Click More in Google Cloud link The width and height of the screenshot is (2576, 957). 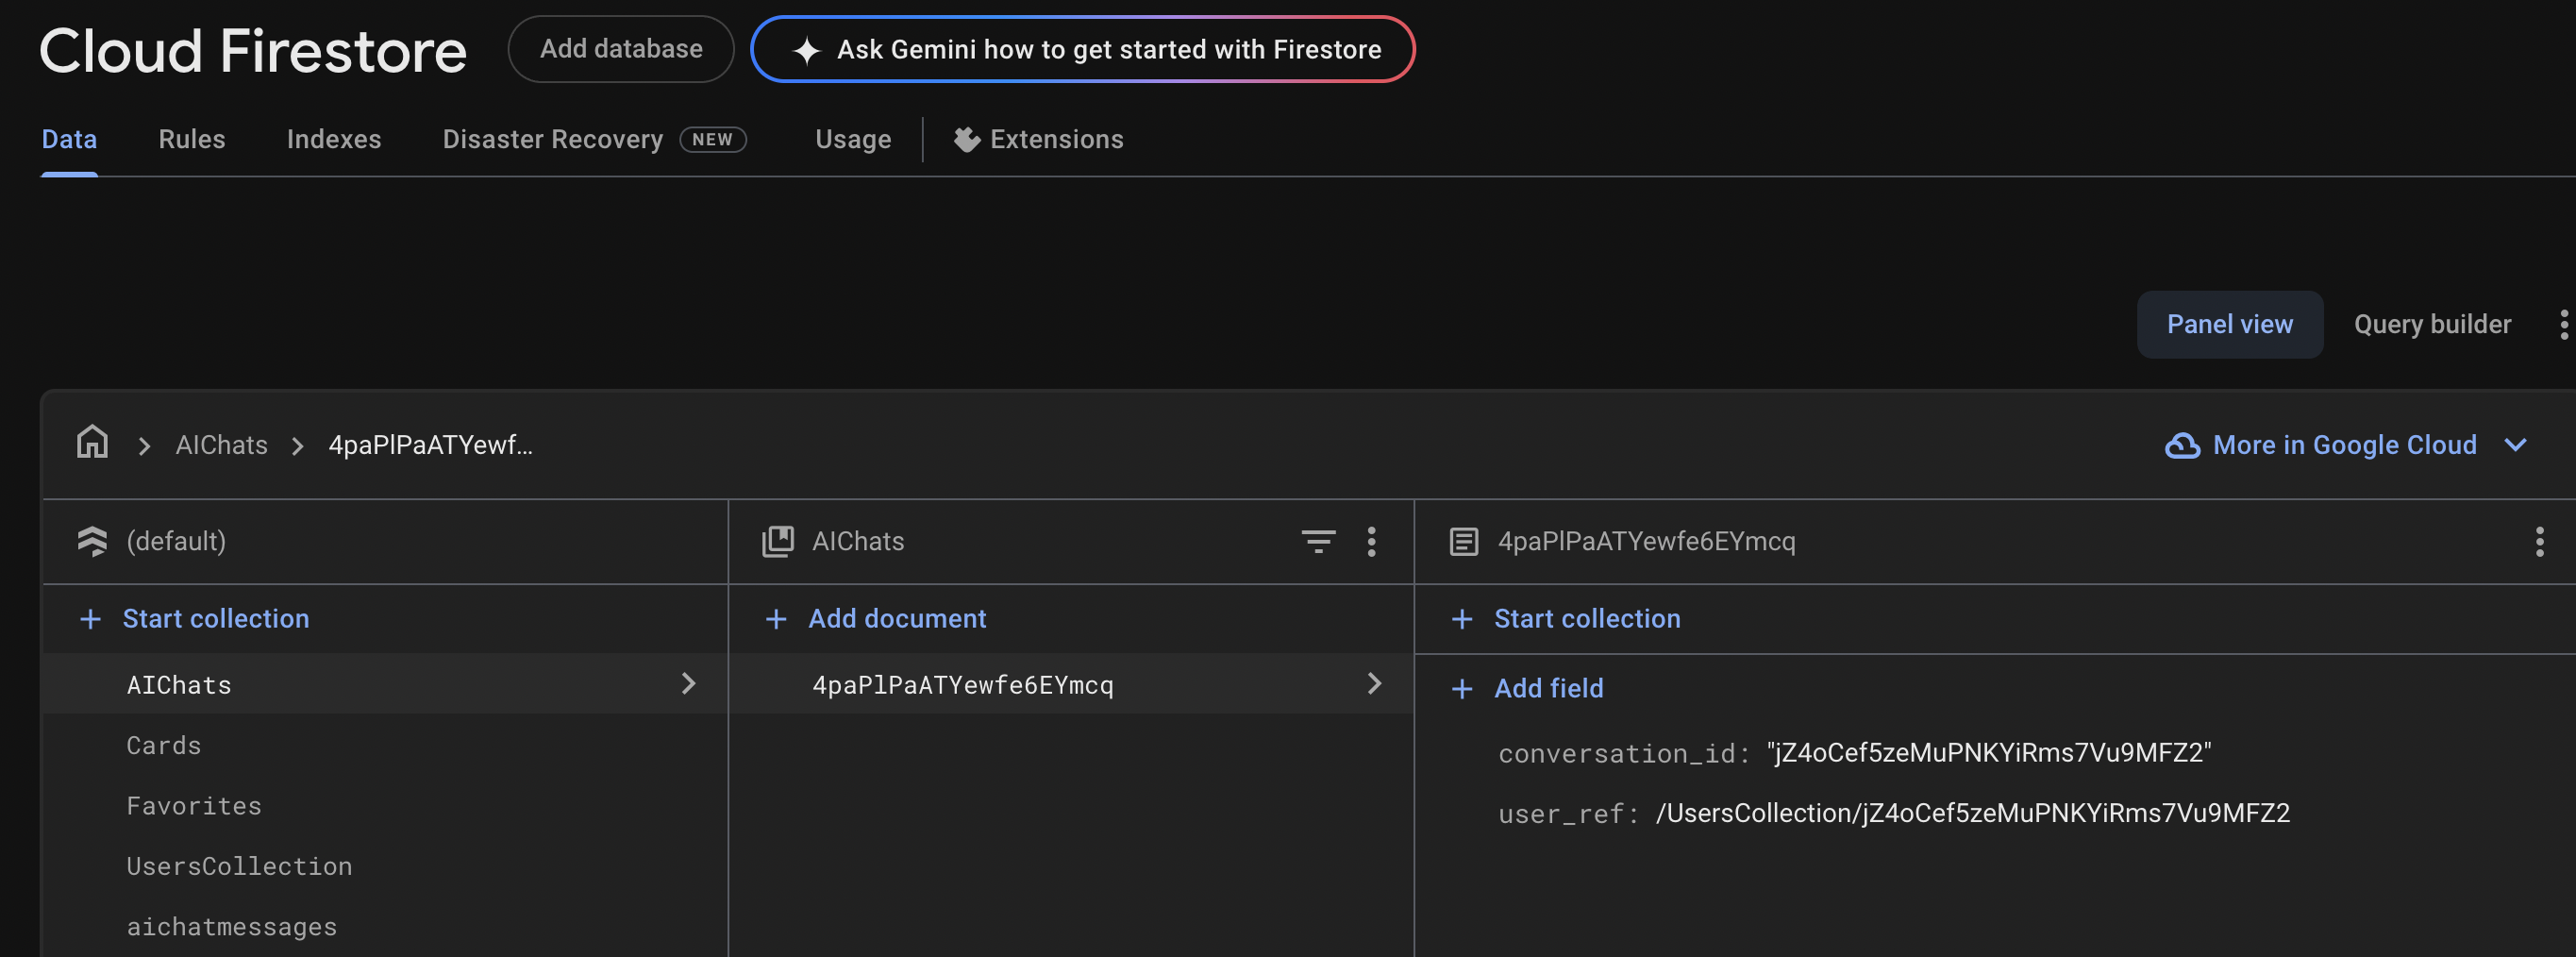[2344, 445]
